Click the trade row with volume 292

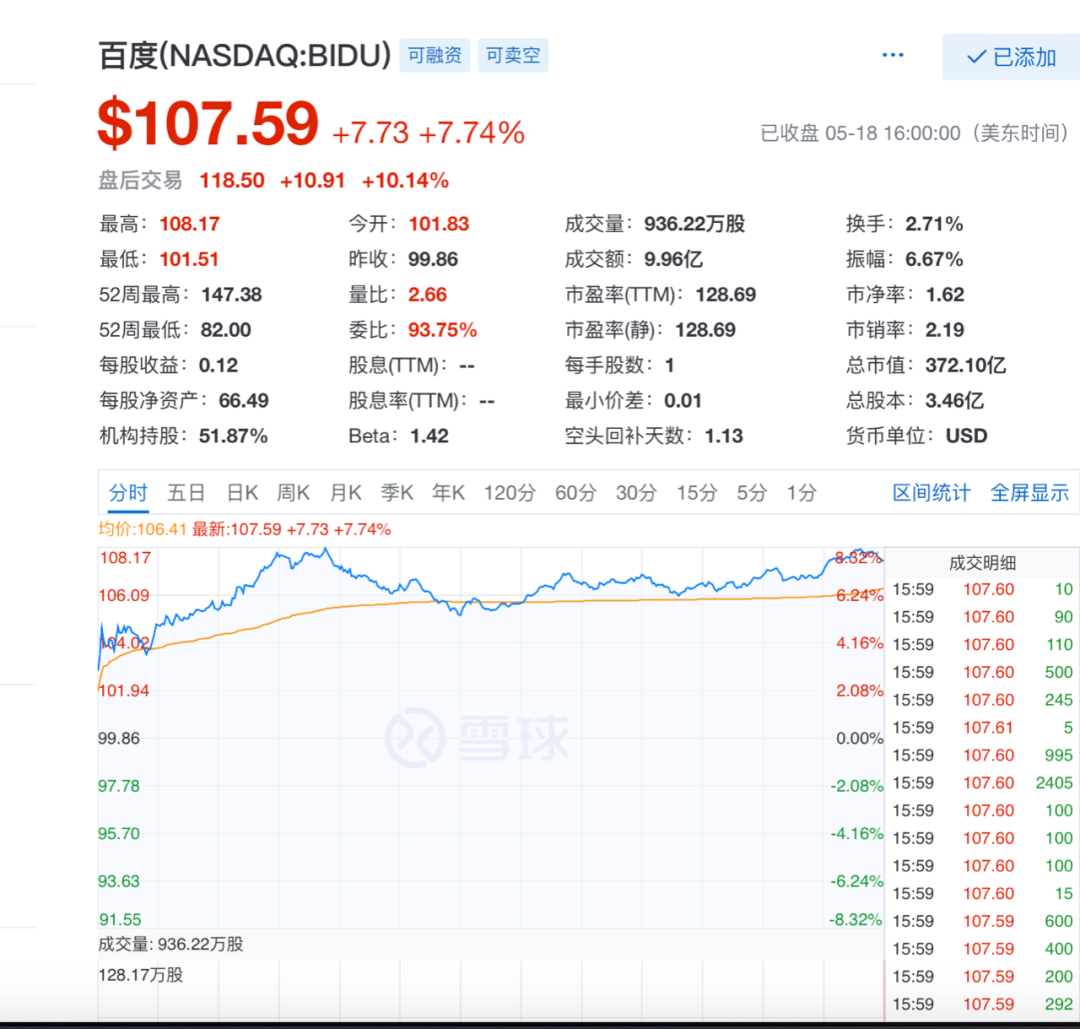983,1004
